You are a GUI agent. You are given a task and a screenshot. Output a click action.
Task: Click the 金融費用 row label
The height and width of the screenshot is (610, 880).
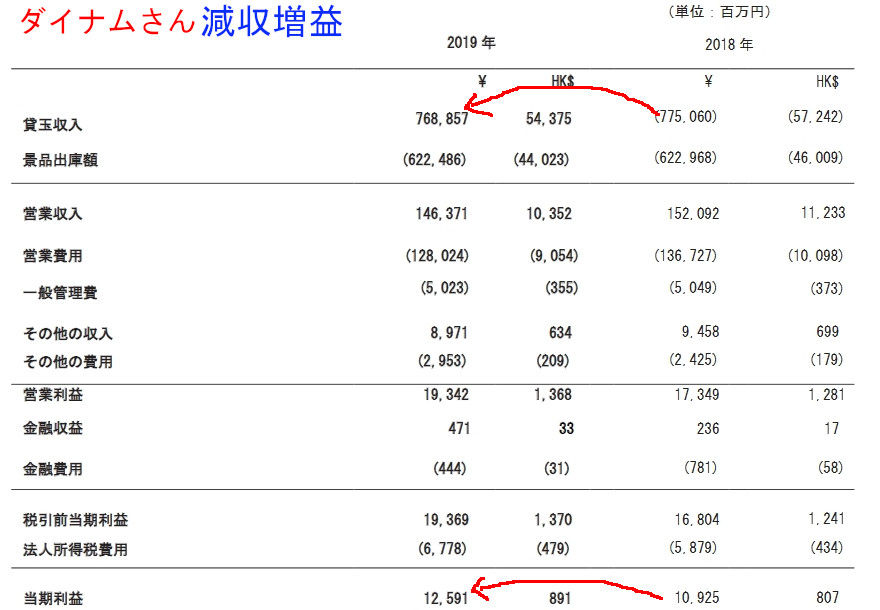point(53,469)
